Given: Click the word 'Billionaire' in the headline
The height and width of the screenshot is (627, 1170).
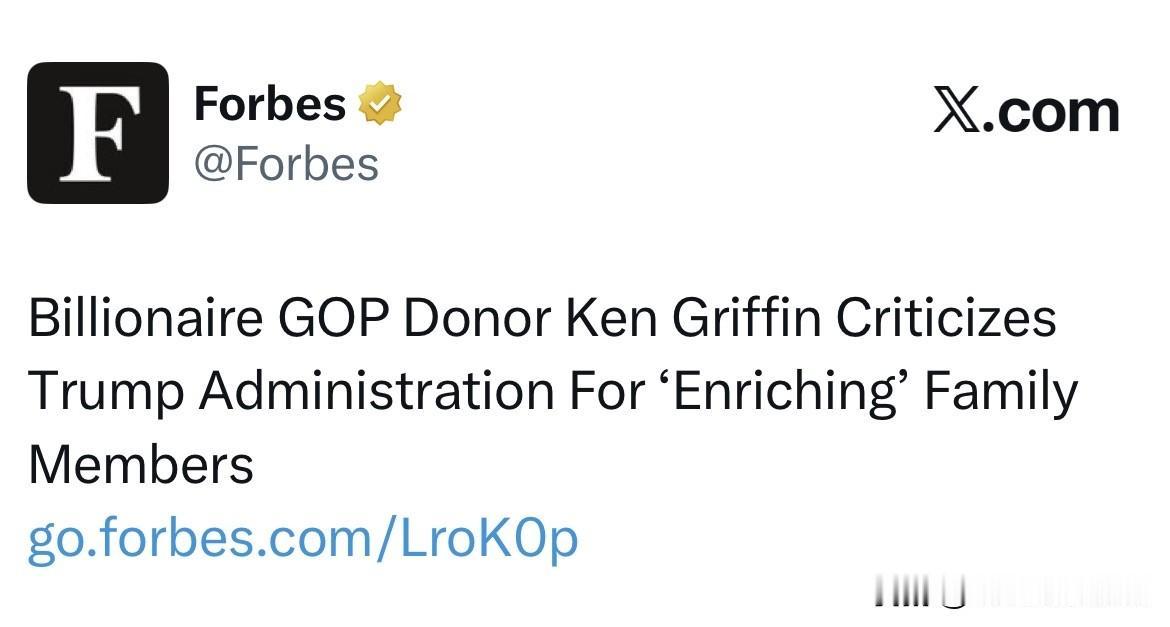Looking at the screenshot, I should [146, 320].
